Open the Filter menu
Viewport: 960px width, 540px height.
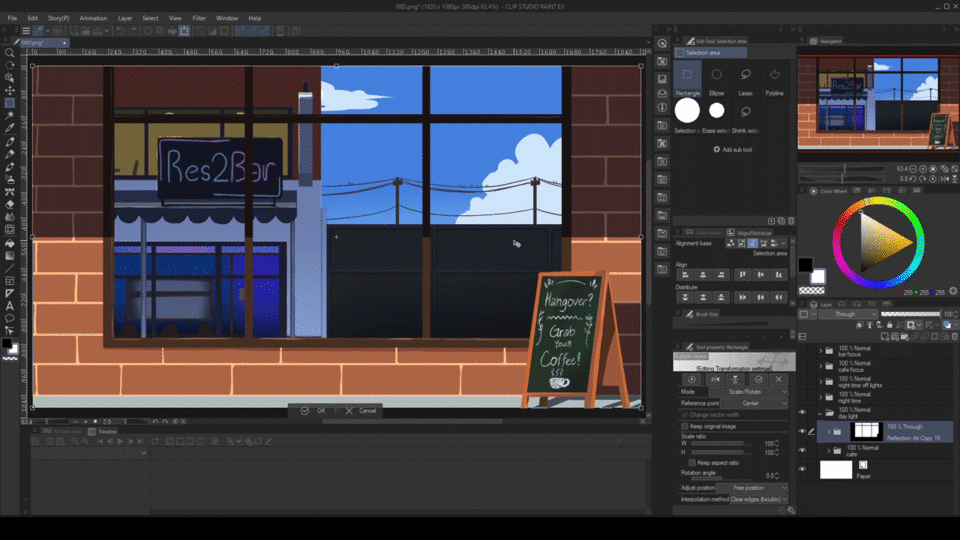[x=199, y=18]
